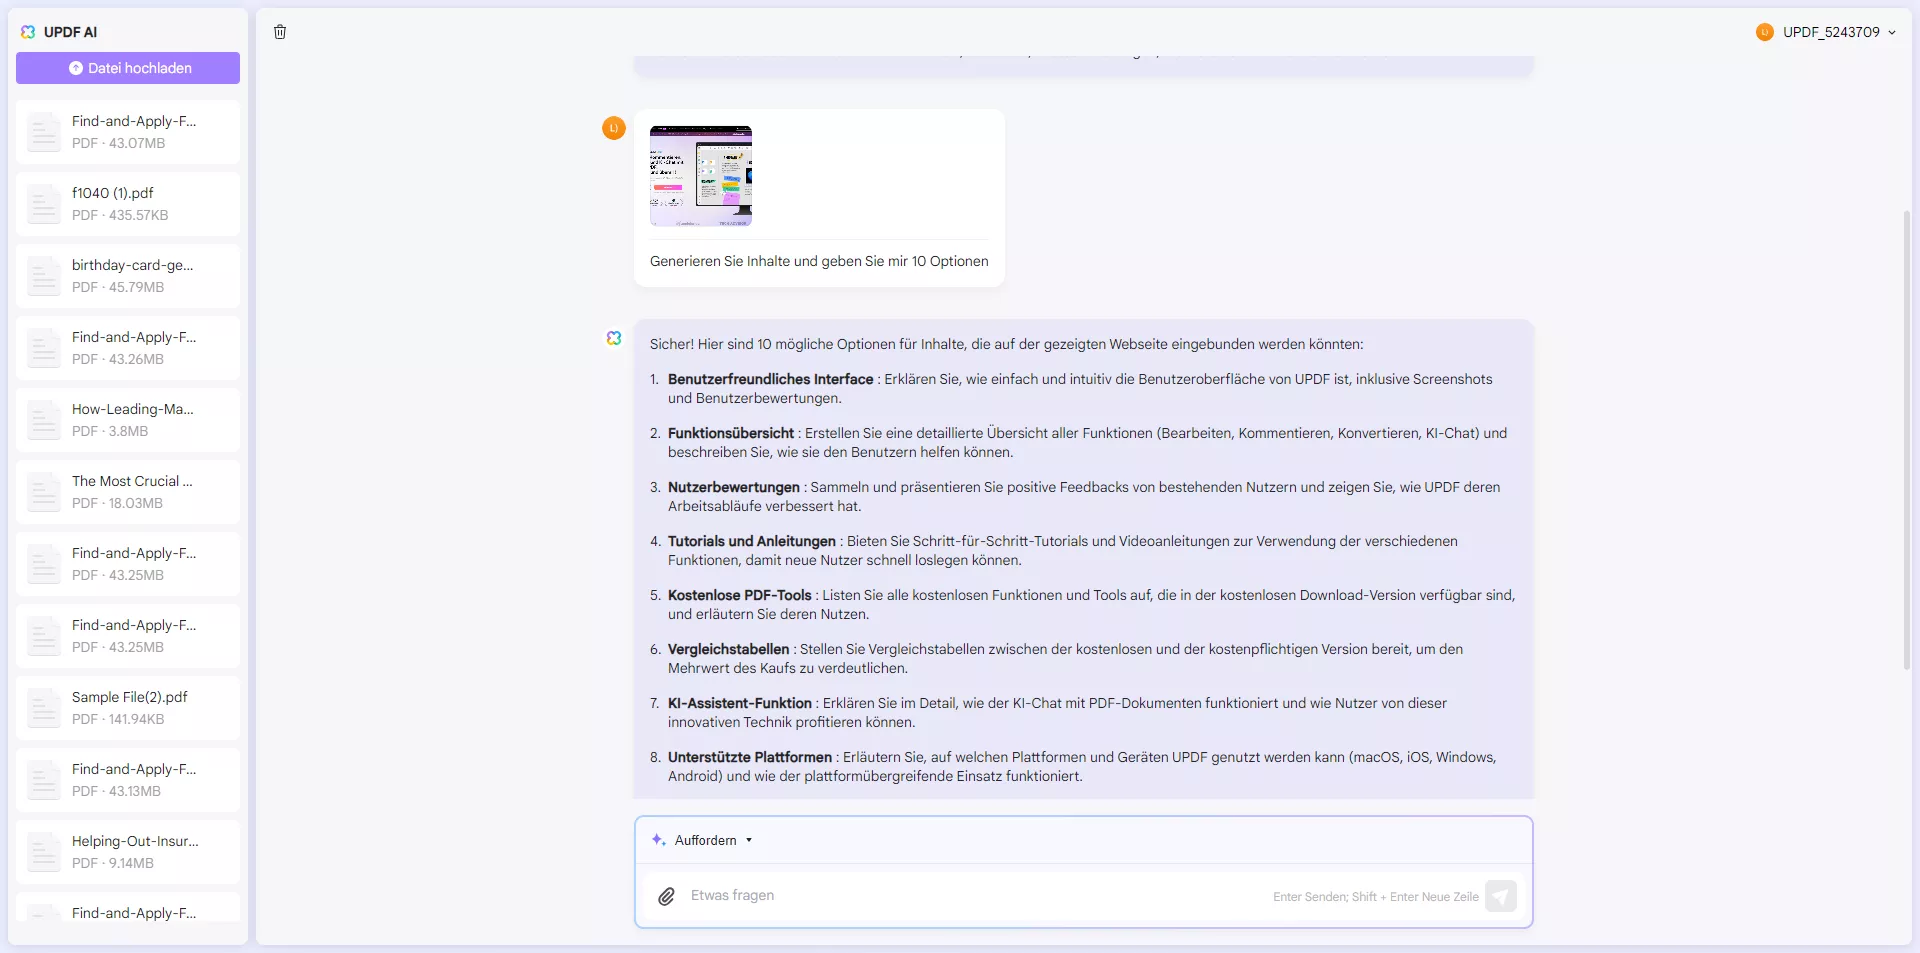
Task: Click the sparkle icon beside Auffordern
Action: coord(659,840)
